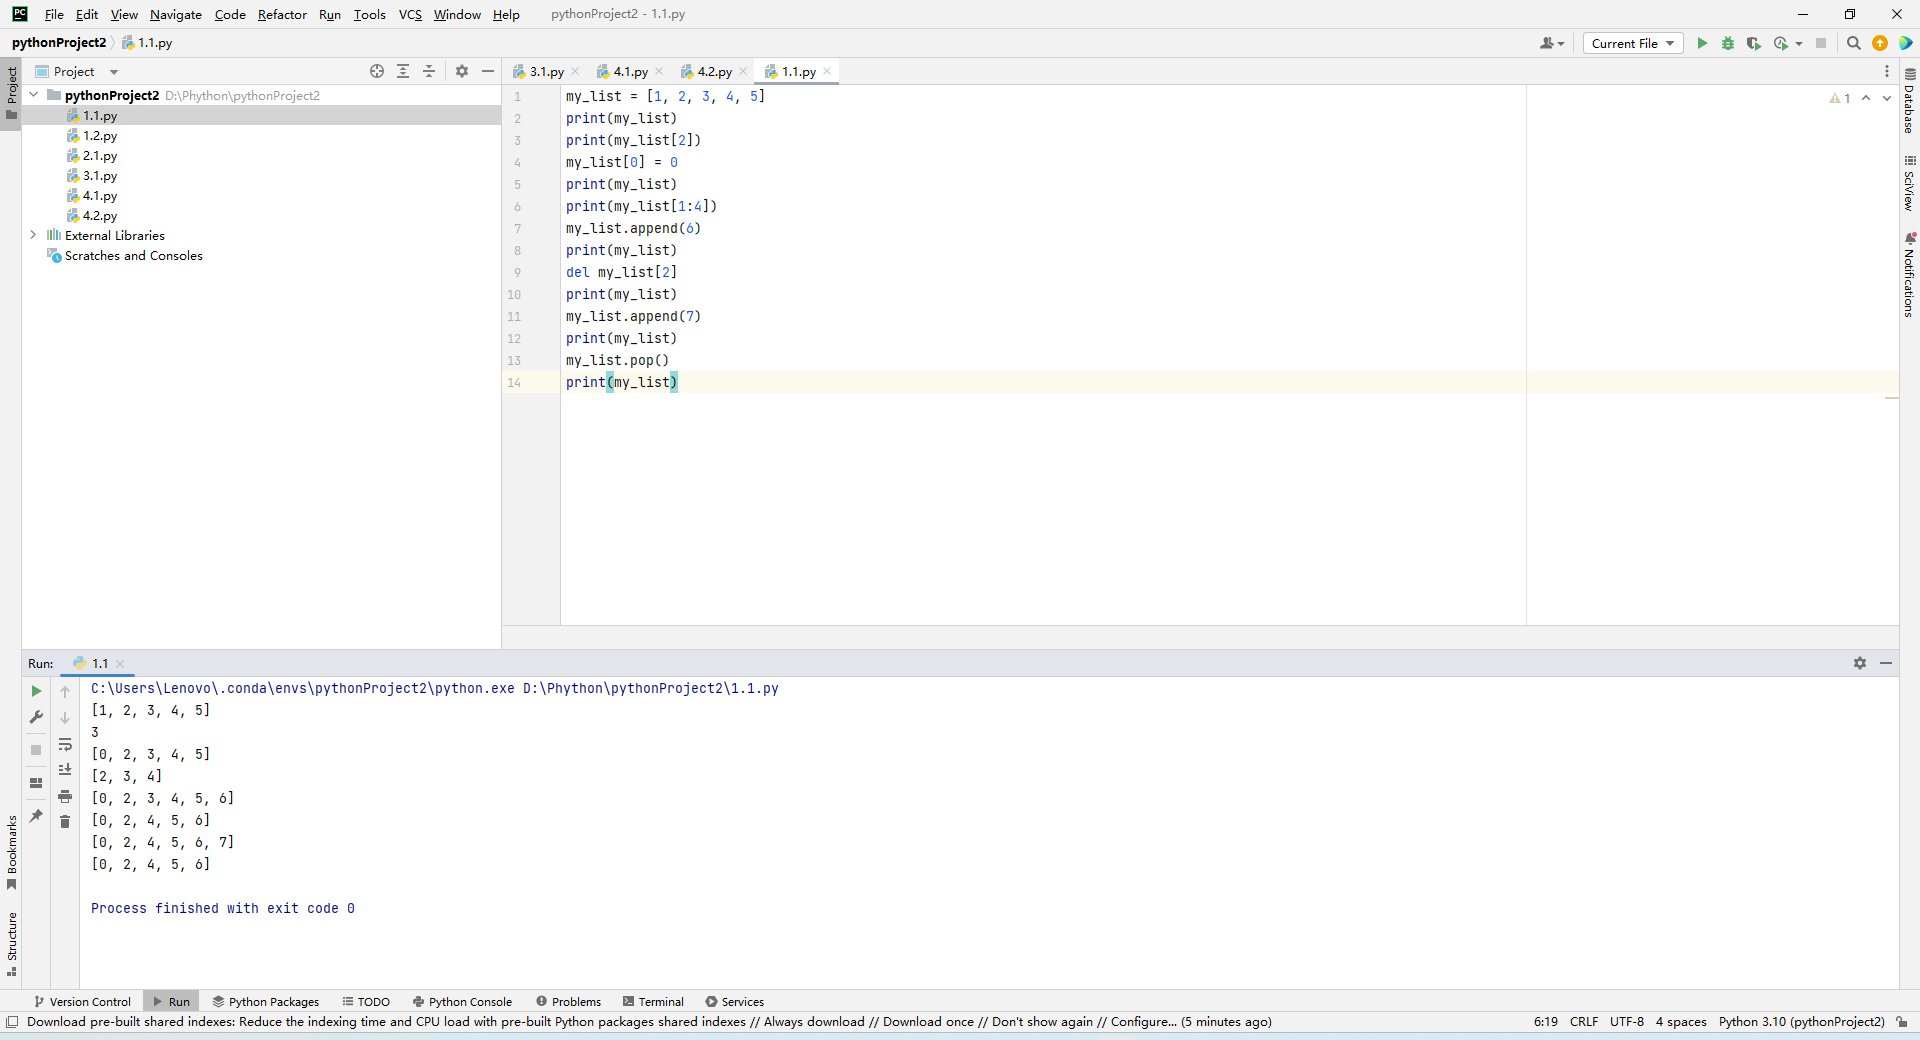Collapse the pythonProject2 root folder
Viewport: 1920px width, 1040px height.
click(x=34, y=95)
